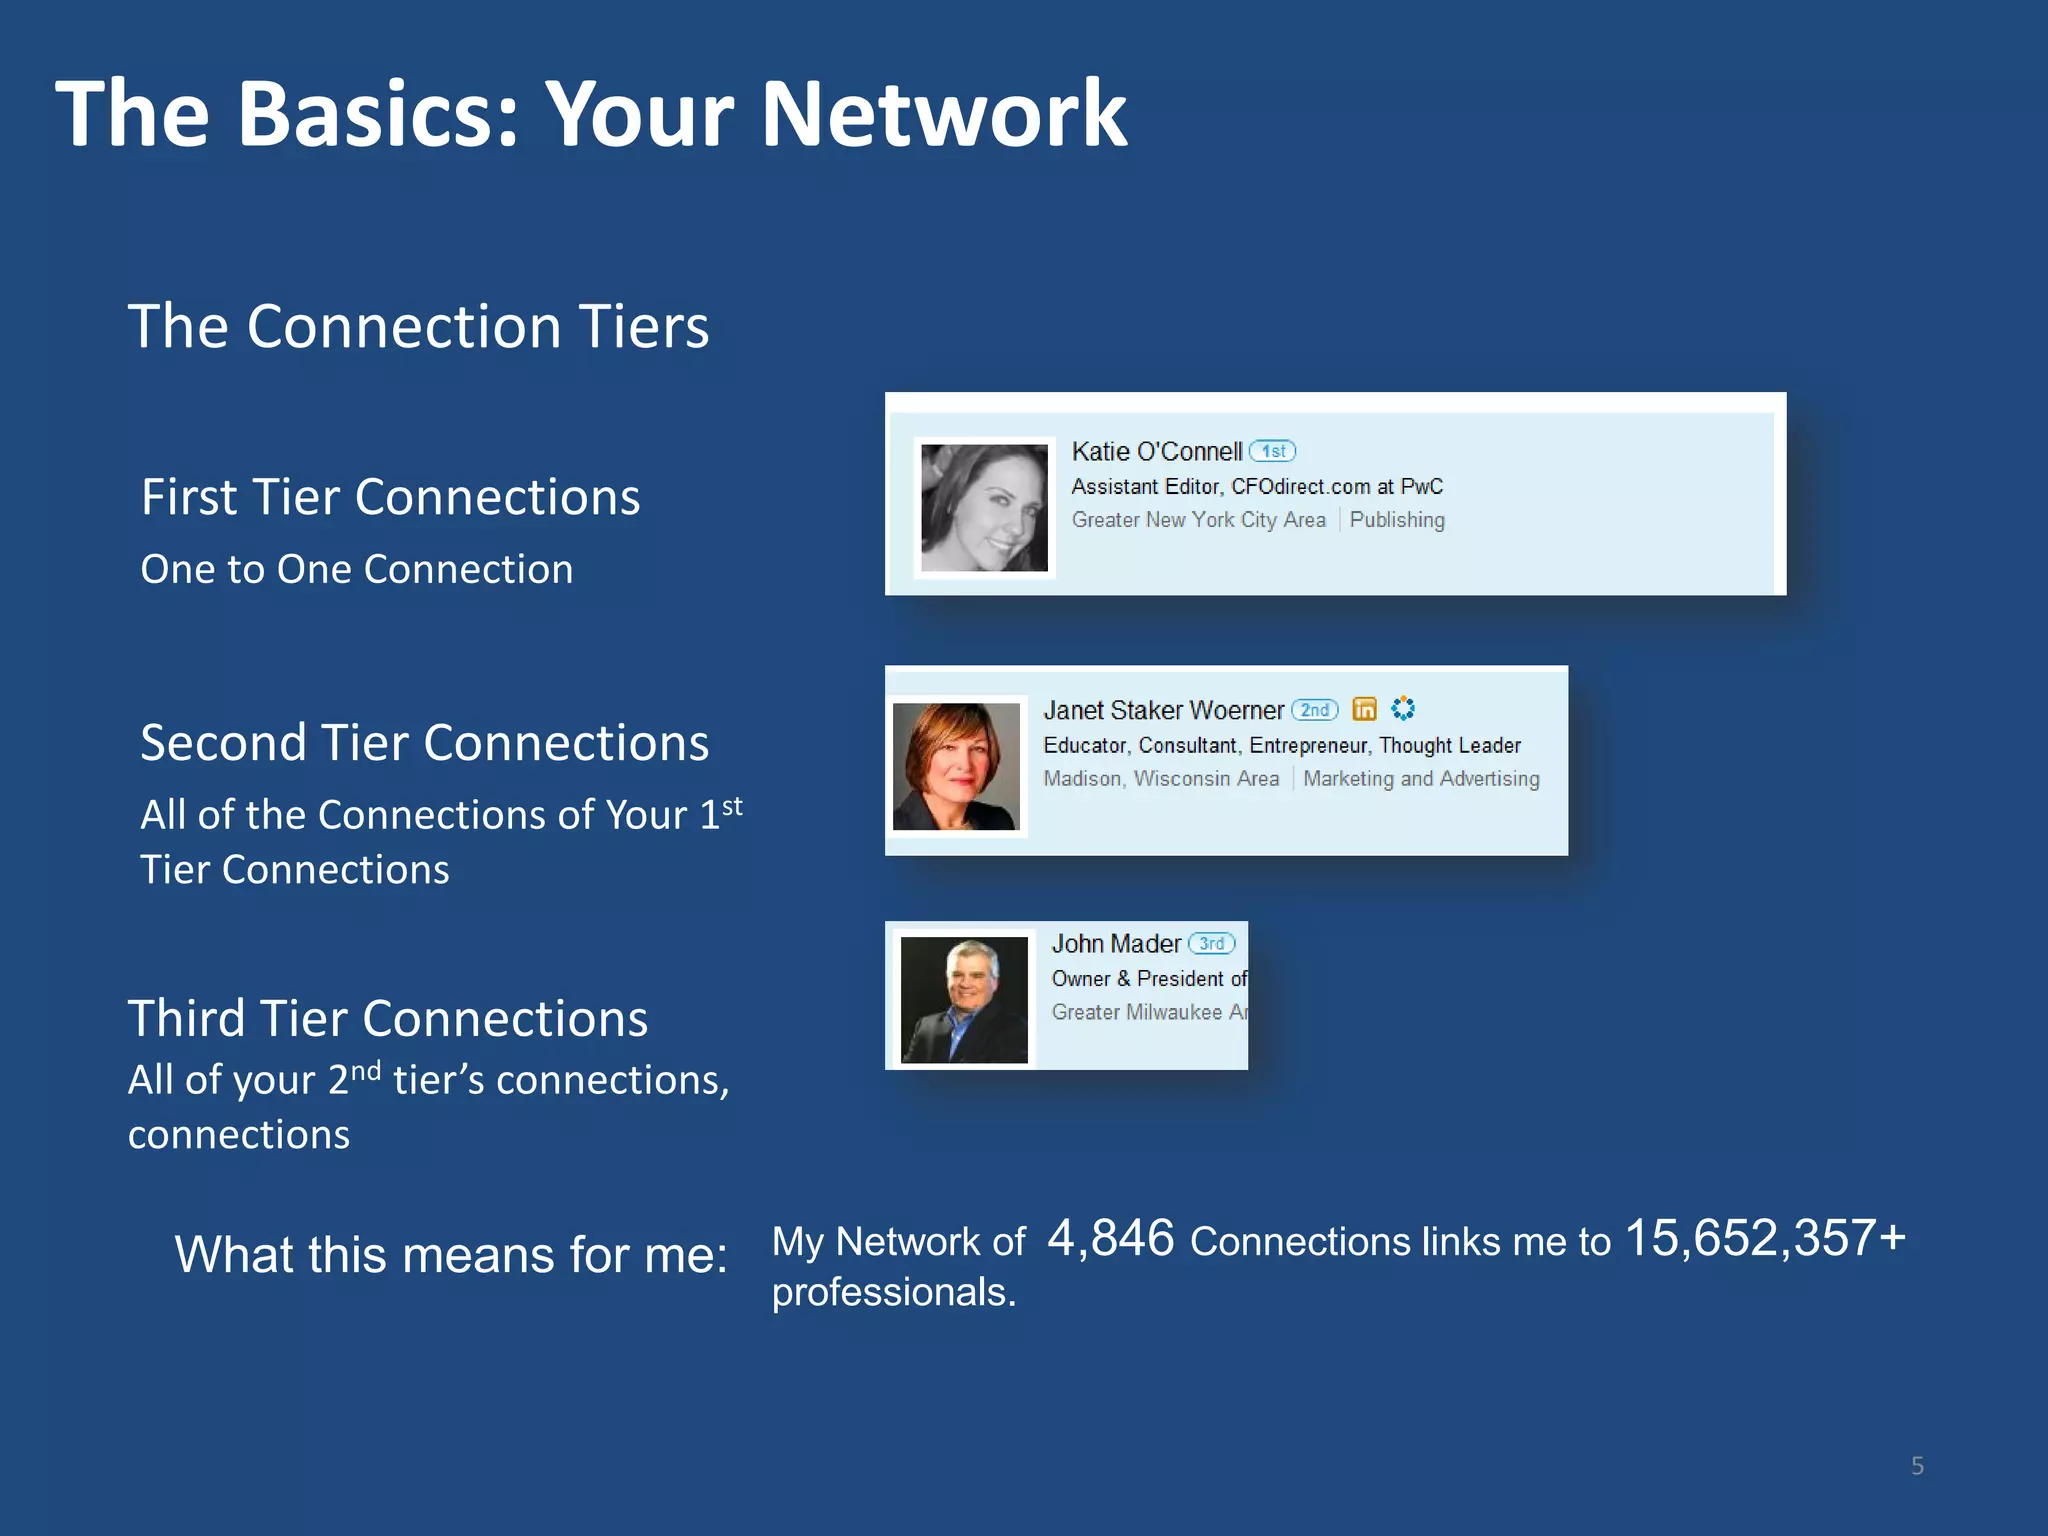The height and width of the screenshot is (1536, 2048).
Task: Click the John Mader name link
Action: tap(1116, 944)
